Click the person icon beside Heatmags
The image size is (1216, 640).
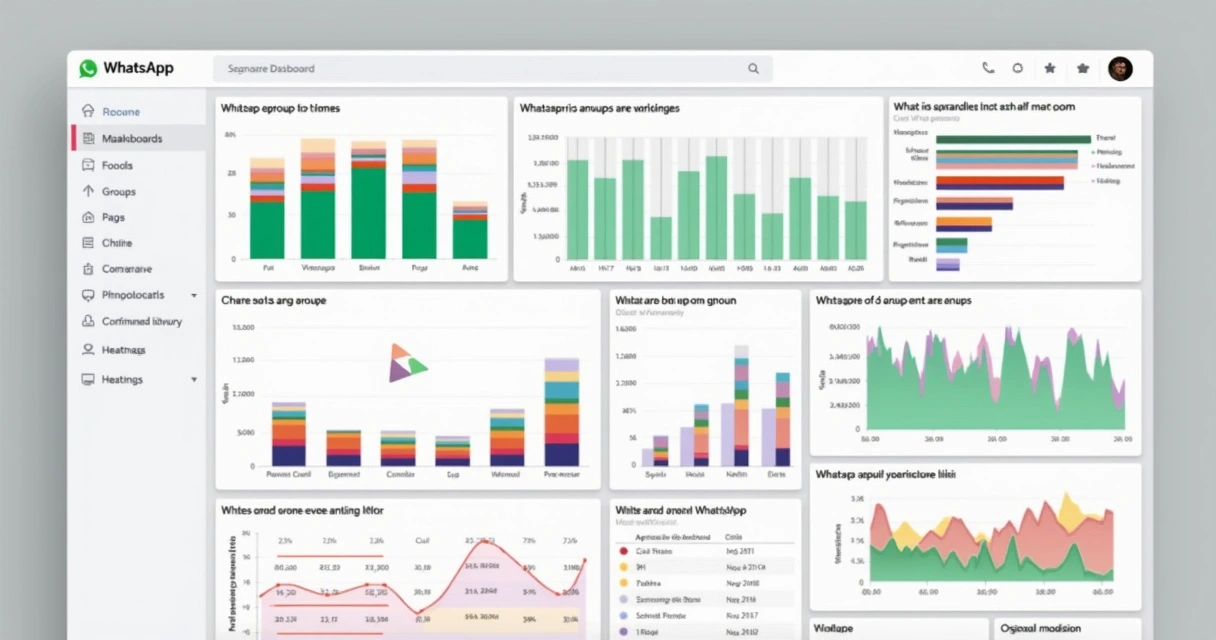[x=88, y=350]
